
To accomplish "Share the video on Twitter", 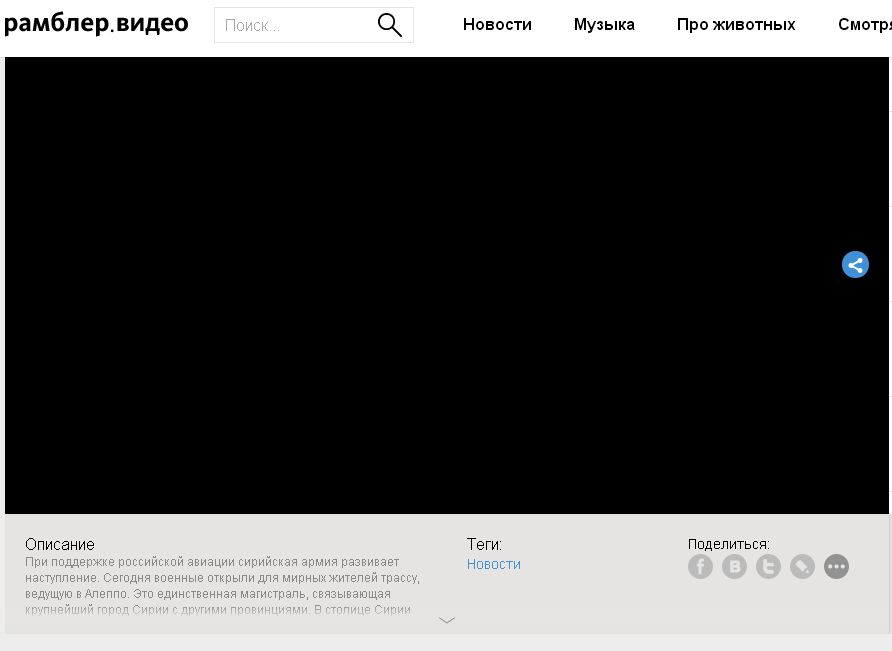I will click(x=768, y=567).
